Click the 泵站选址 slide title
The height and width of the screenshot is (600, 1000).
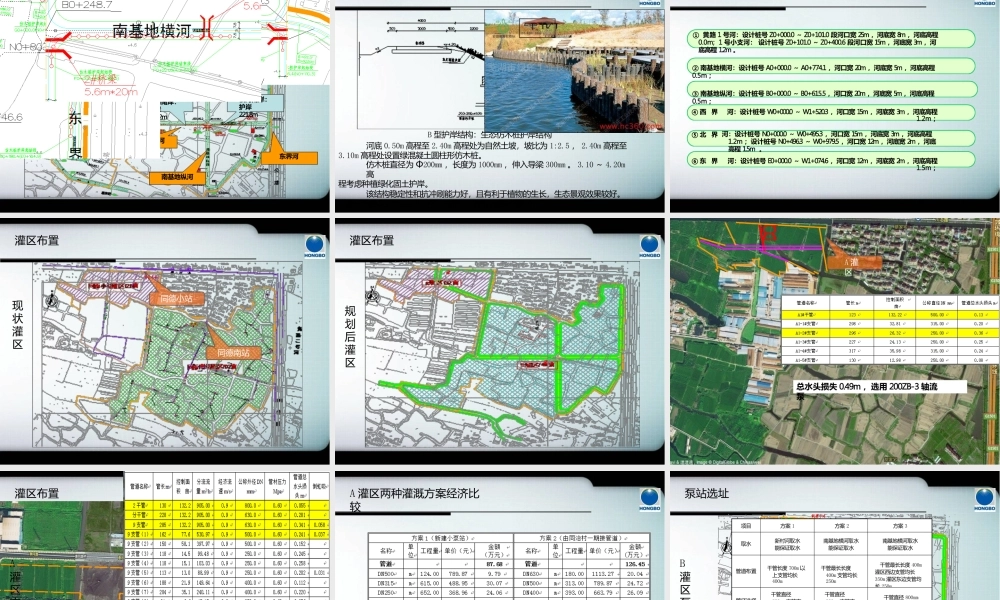click(706, 493)
